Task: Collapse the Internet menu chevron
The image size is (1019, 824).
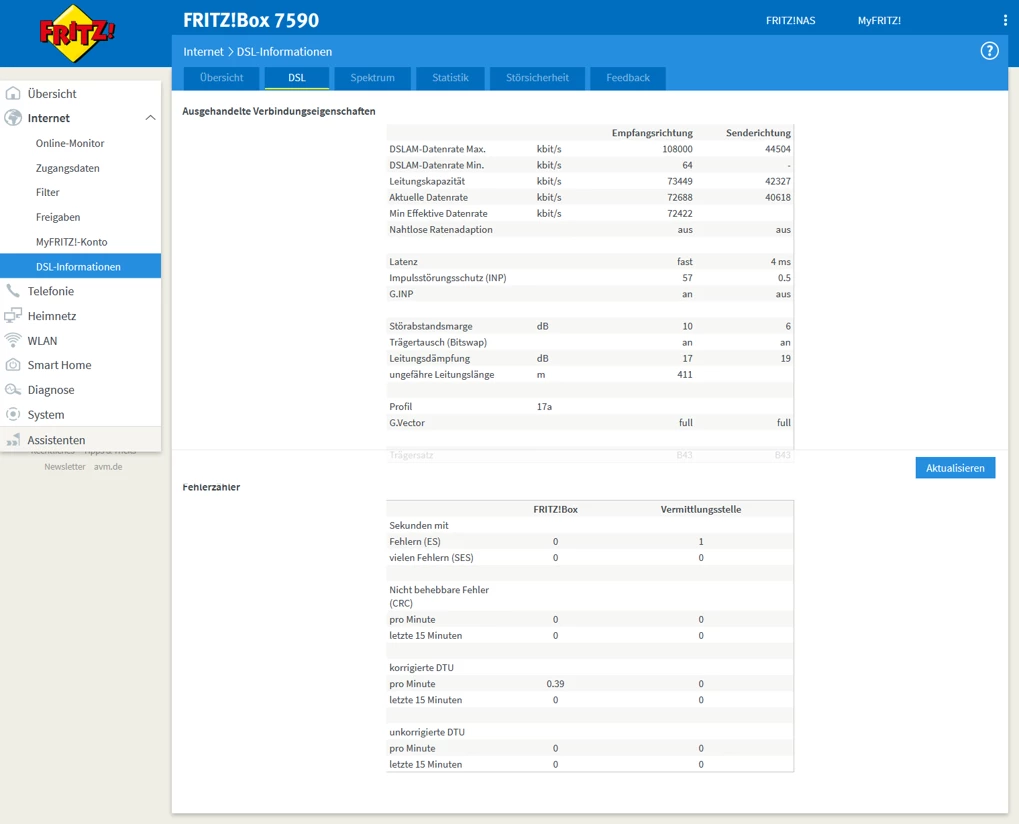Action: [x=150, y=118]
